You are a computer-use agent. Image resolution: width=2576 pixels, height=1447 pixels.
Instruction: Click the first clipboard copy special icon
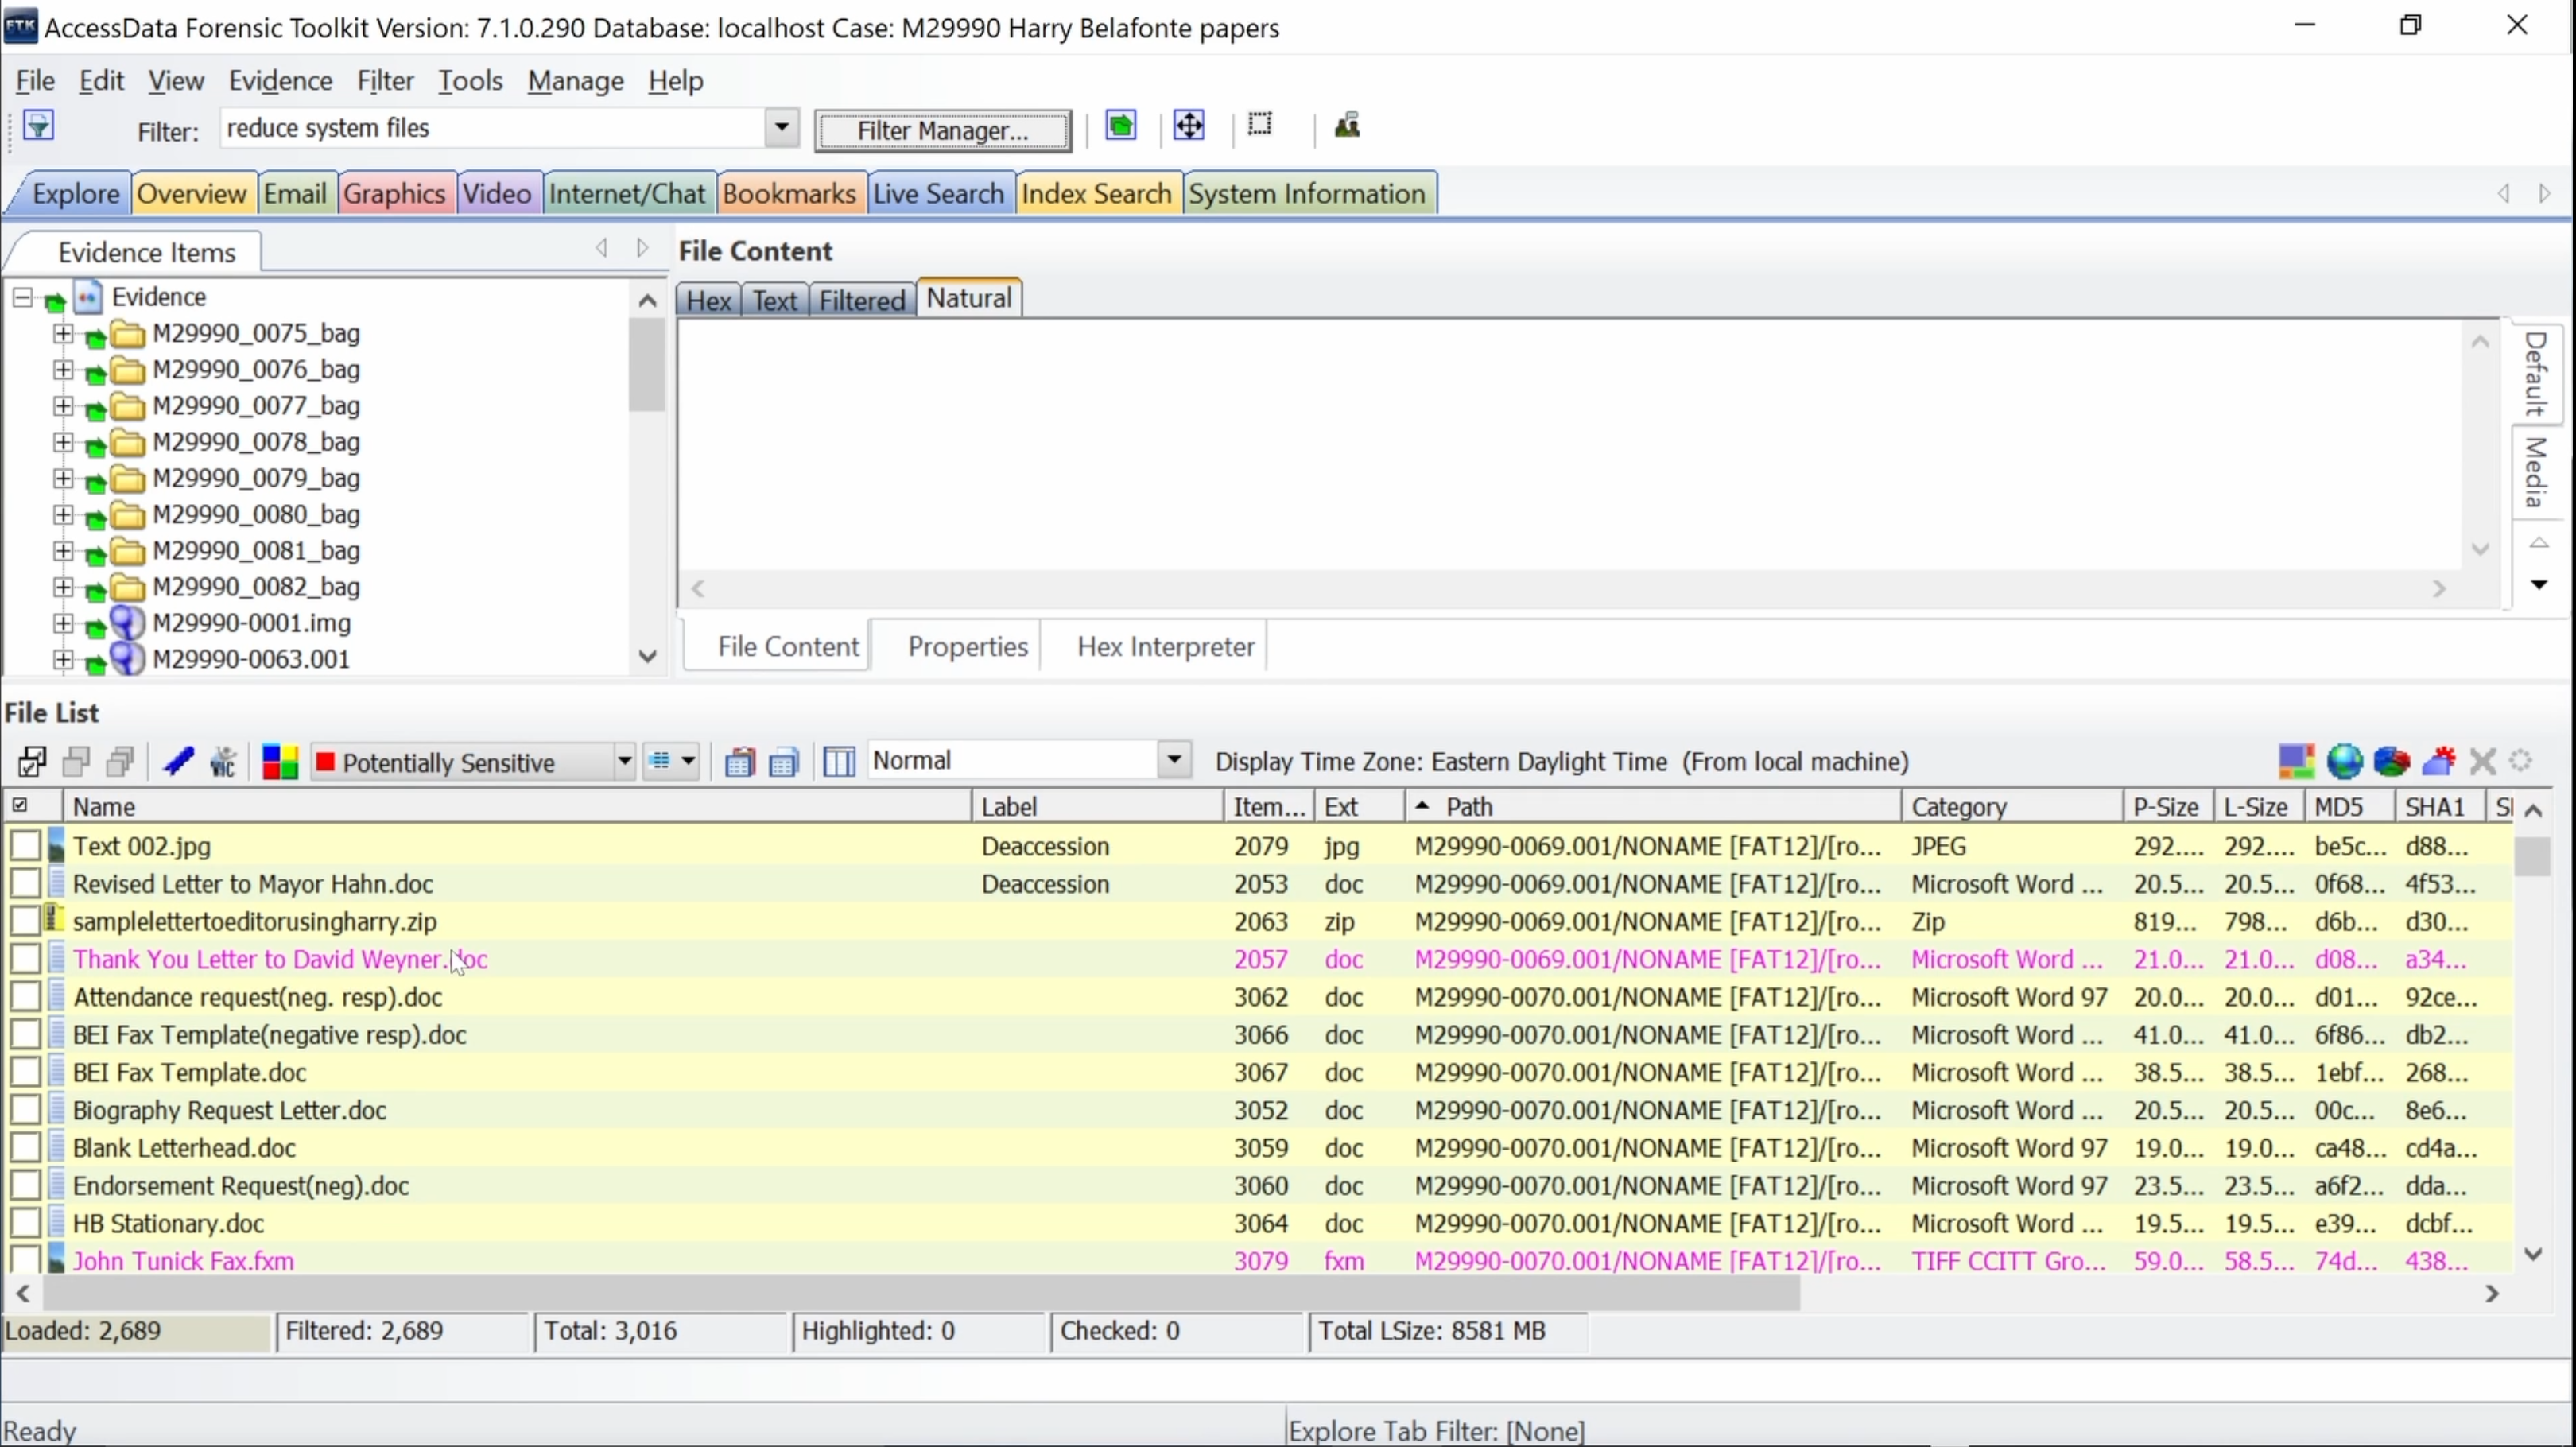pos(739,762)
